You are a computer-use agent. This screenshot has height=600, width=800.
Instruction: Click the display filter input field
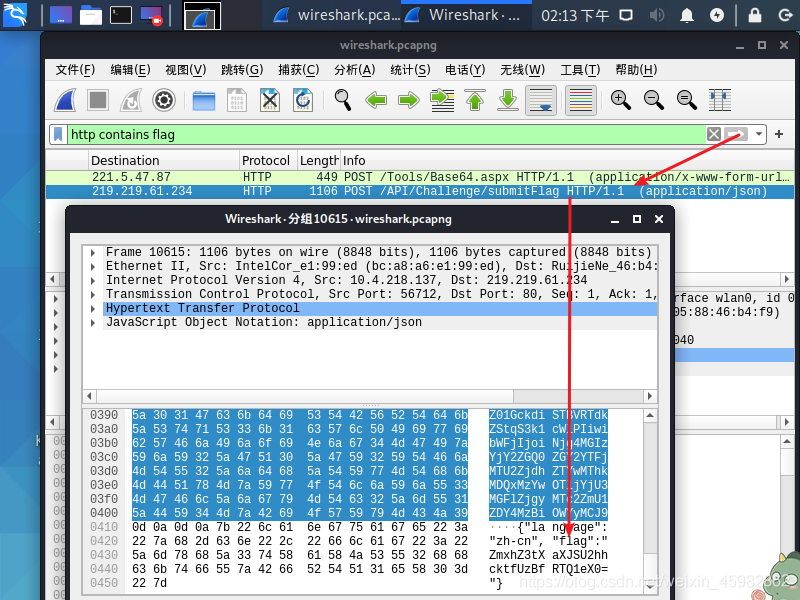387,135
